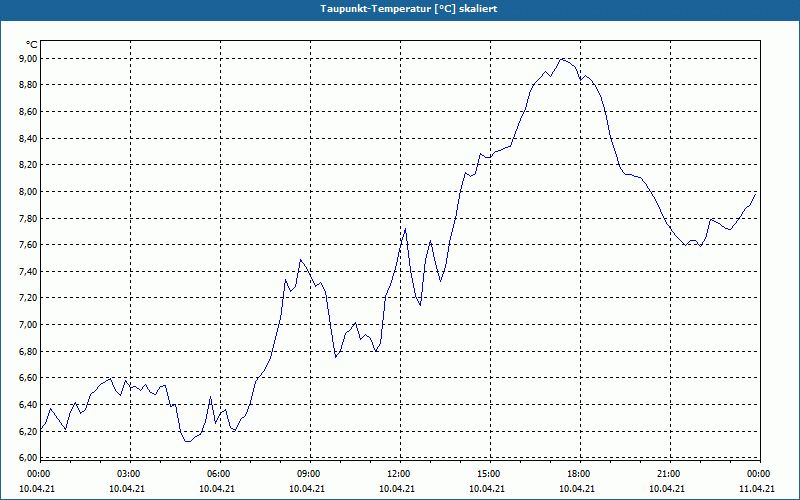Select the 9,00 y-axis value
This screenshot has height=500, width=800.
point(29,58)
